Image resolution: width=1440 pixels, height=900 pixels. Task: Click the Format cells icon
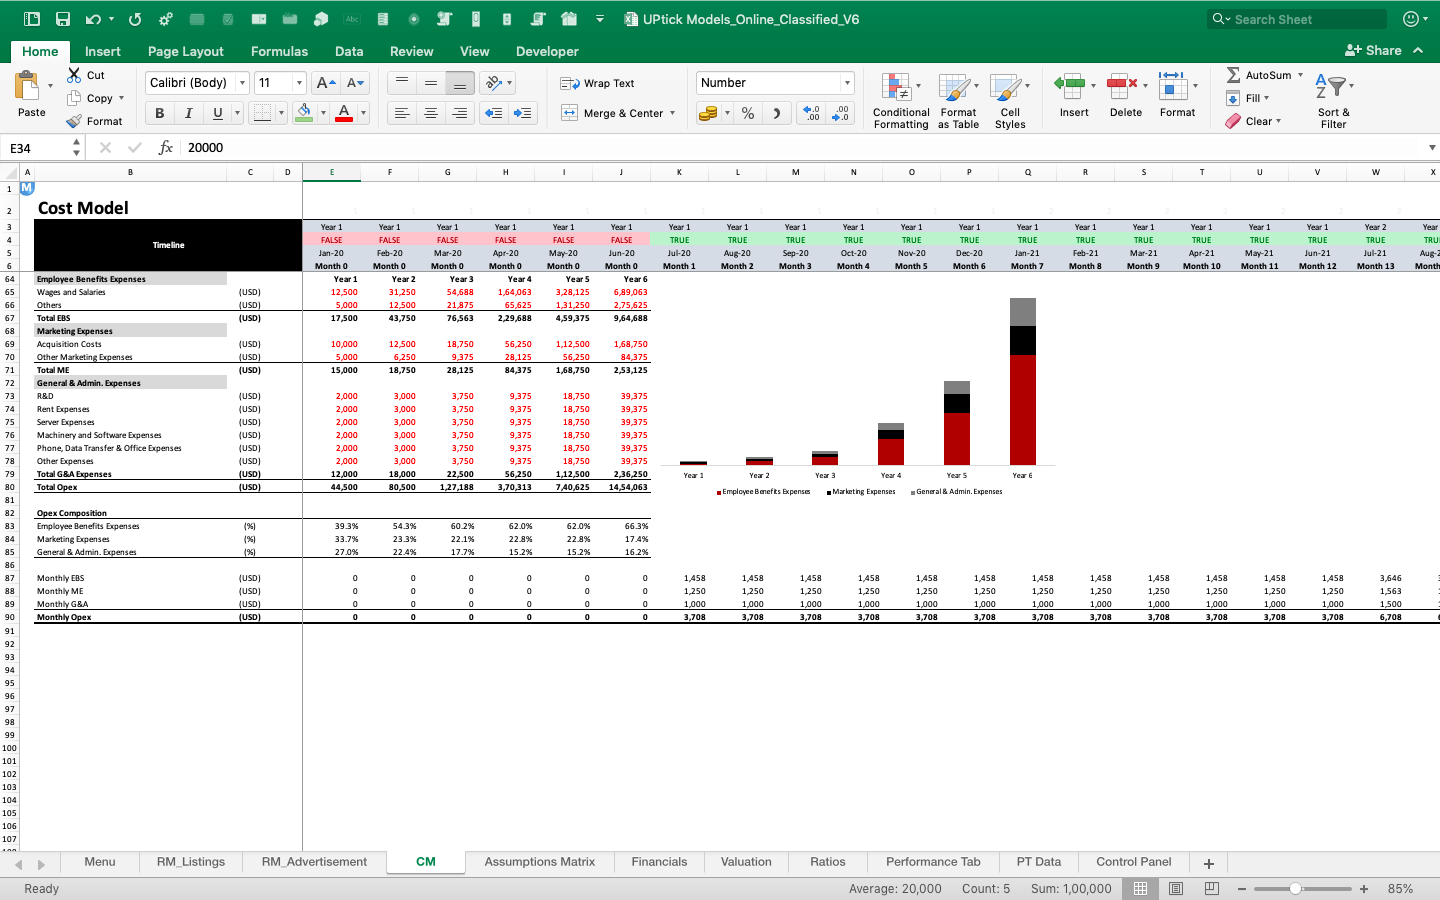[1172, 86]
